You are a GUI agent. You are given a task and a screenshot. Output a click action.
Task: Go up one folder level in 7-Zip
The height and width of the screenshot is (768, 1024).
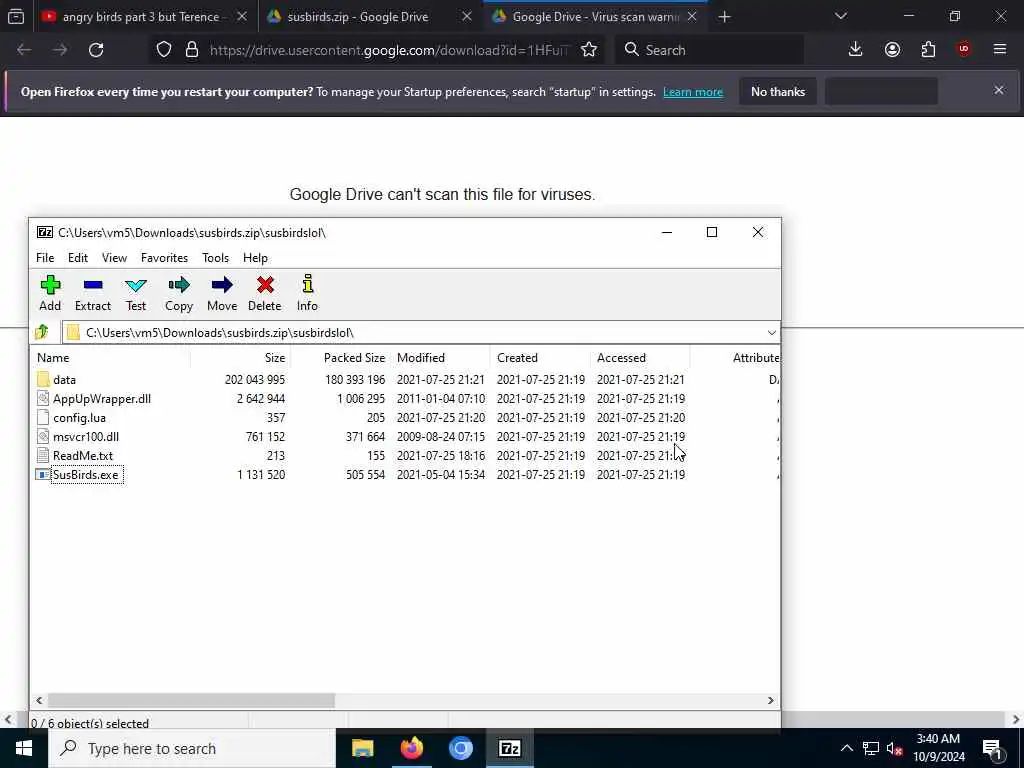[x=42, y=332]
